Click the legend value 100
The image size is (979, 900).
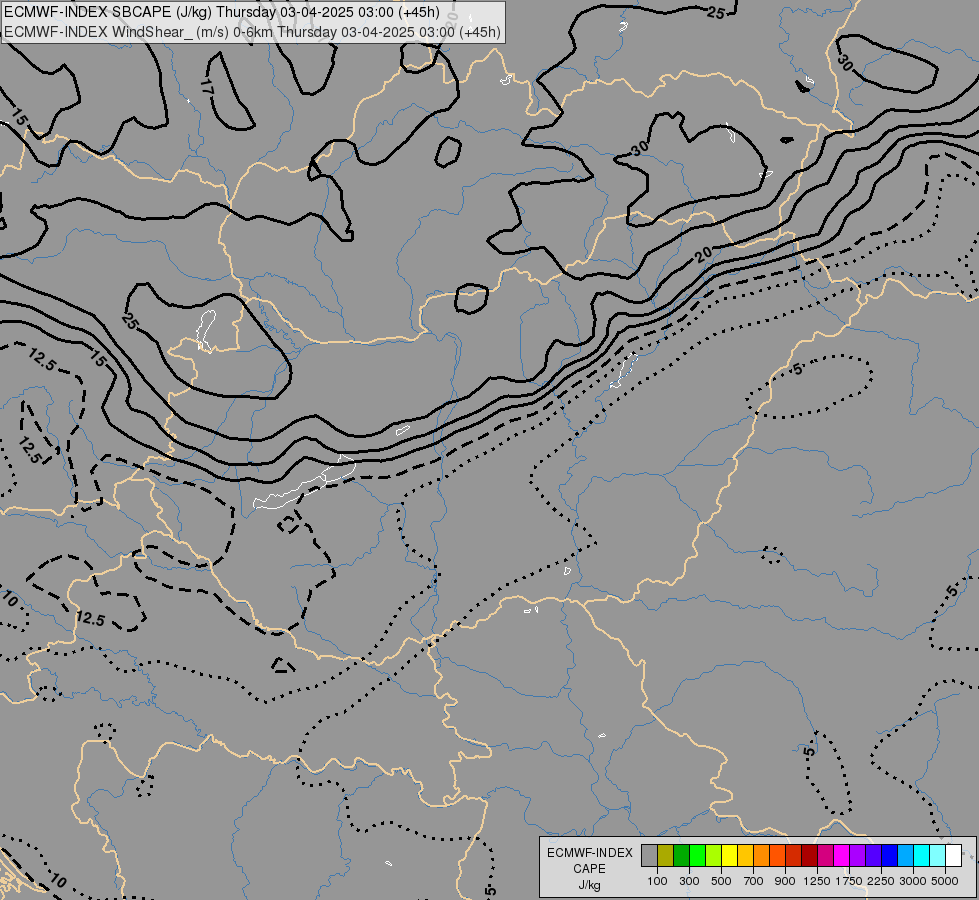coord(657,881)
